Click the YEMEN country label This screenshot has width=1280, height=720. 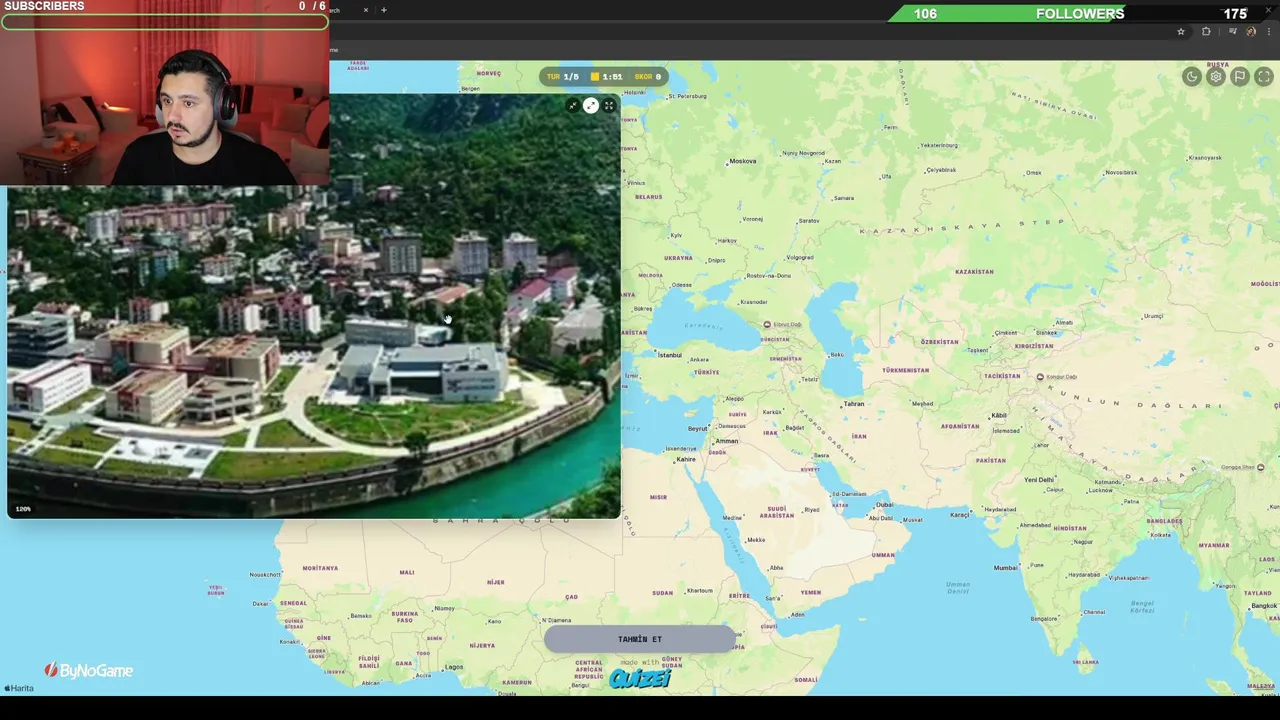810,592
